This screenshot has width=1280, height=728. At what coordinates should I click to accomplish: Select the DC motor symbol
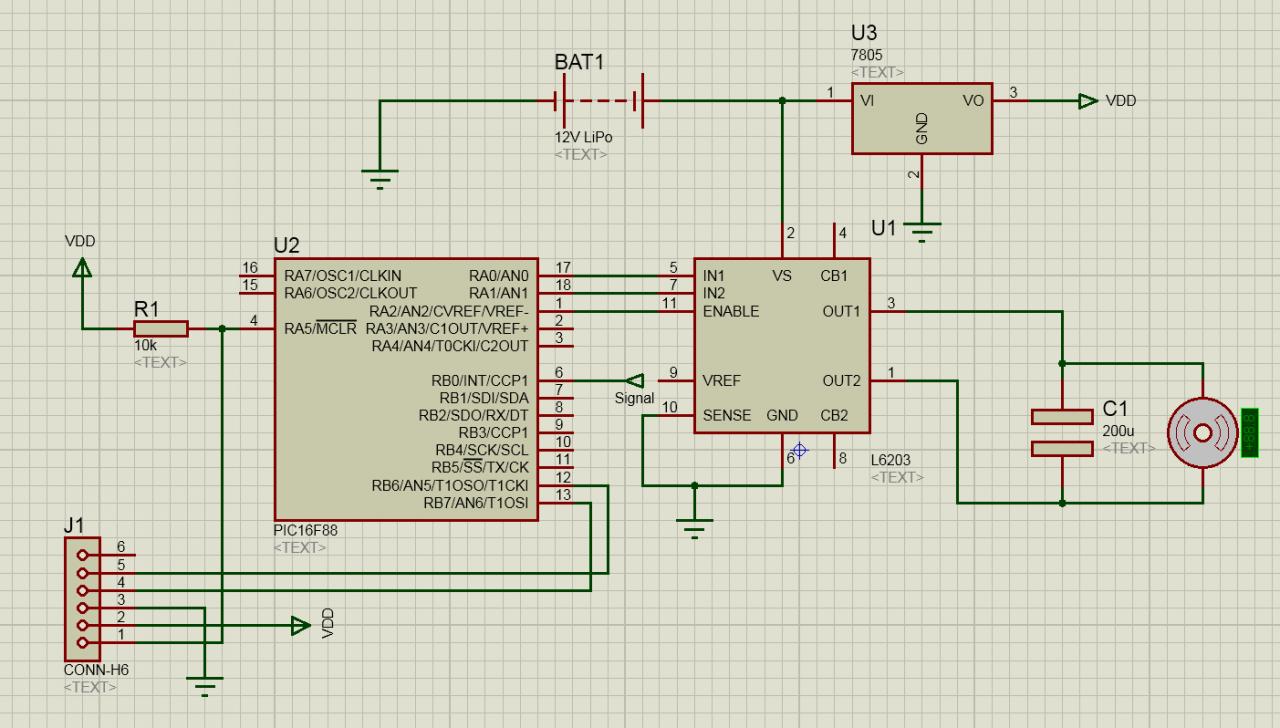click(x=1202, y=432)
